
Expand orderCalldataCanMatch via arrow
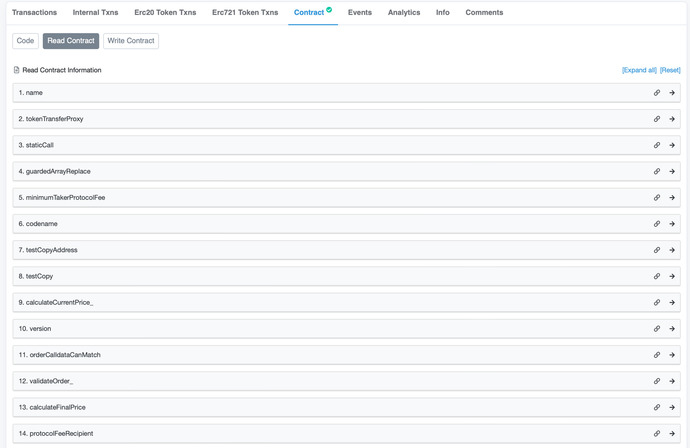(x=672, y=355)
